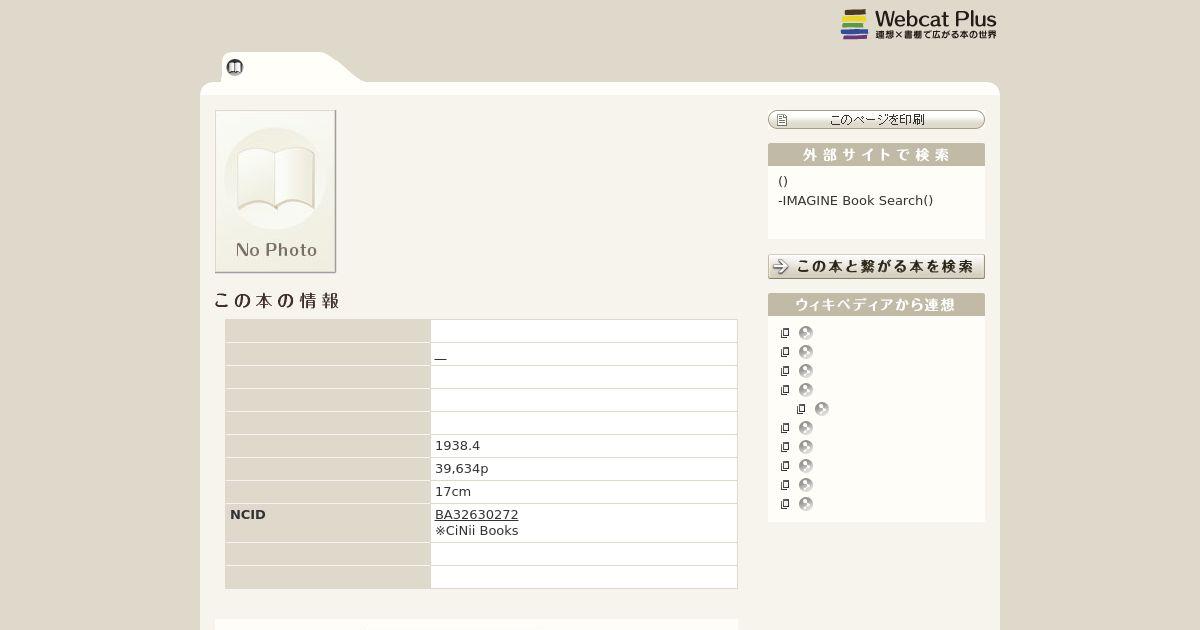Click the arrow icon on この本と繋がる本を検索

[x=782, y=267]
